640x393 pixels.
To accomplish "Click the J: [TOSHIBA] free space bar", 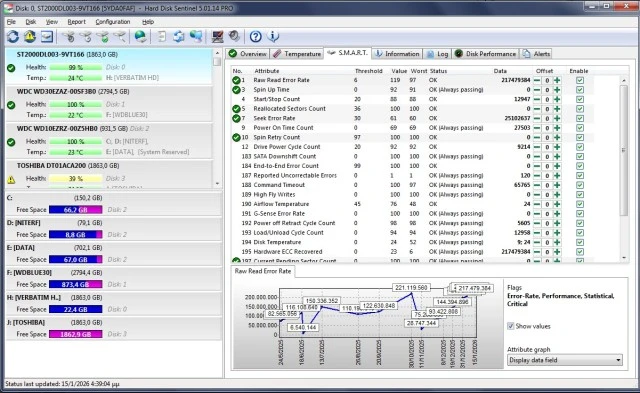I will point(76,334).
